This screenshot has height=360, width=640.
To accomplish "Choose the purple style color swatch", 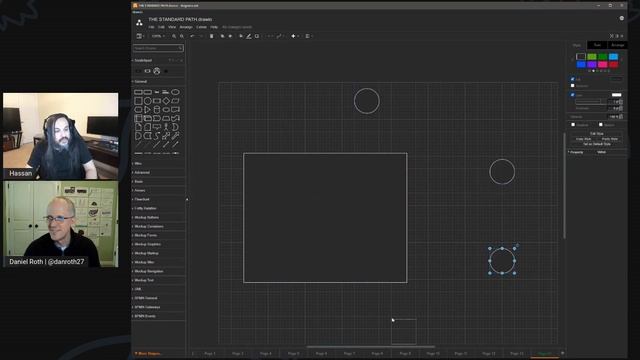I will [x=592, y=64].
